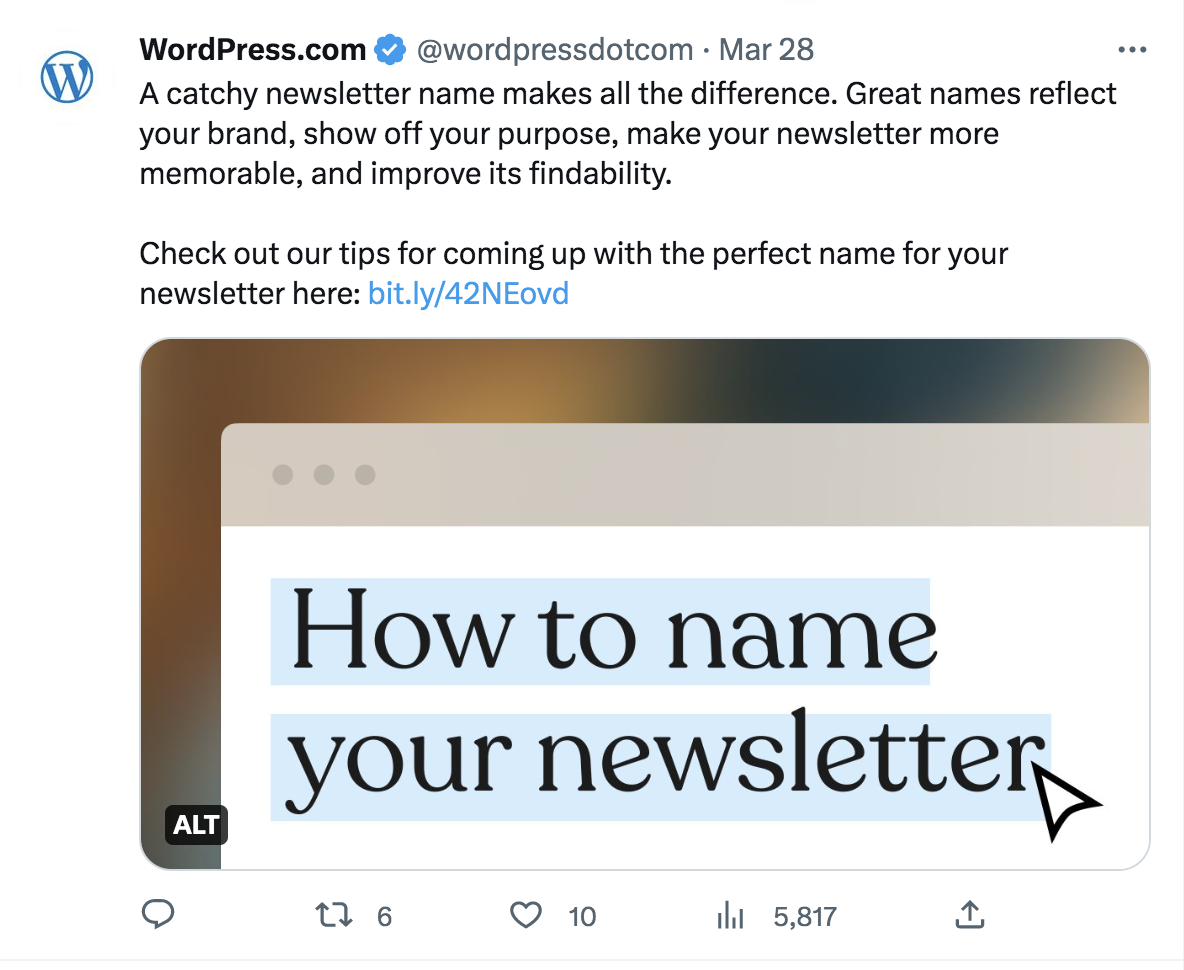View tweet analytics via the bar chart icon
This screenshot has height=970, width=1184.
pyautogui.click(x=730, y=915)
